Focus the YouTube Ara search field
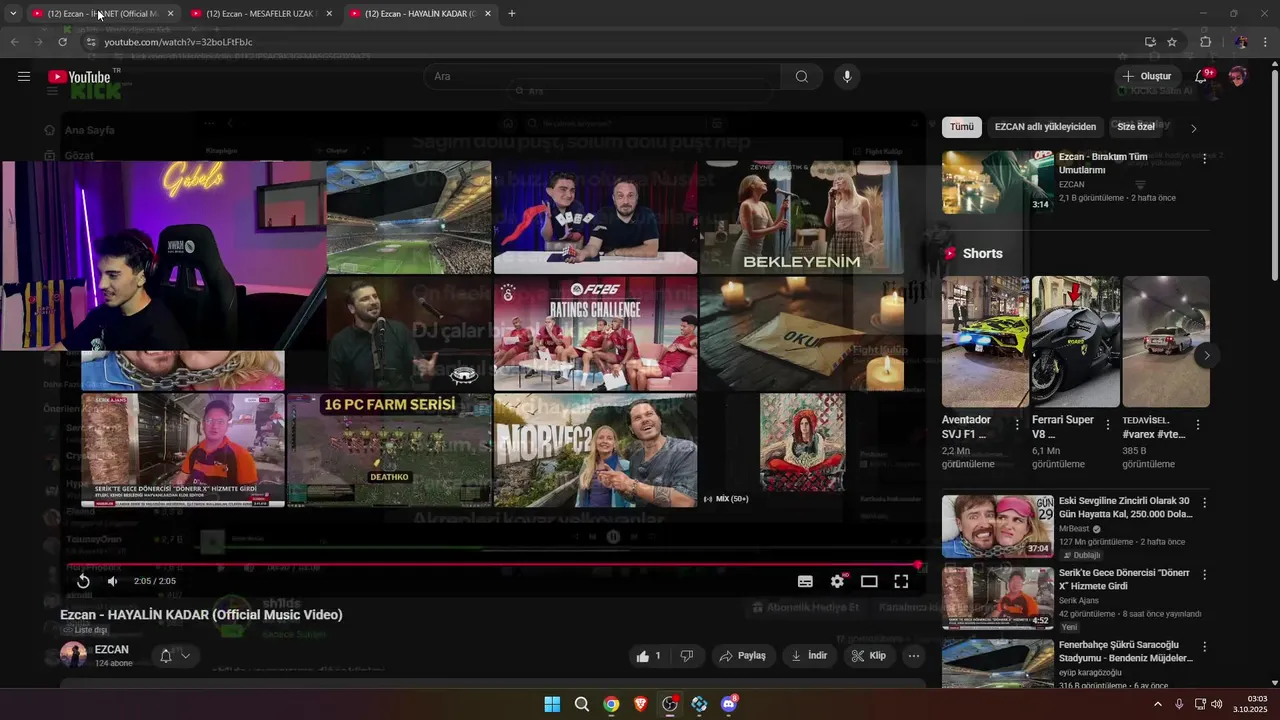1280x720 pixels. (602, 77)
